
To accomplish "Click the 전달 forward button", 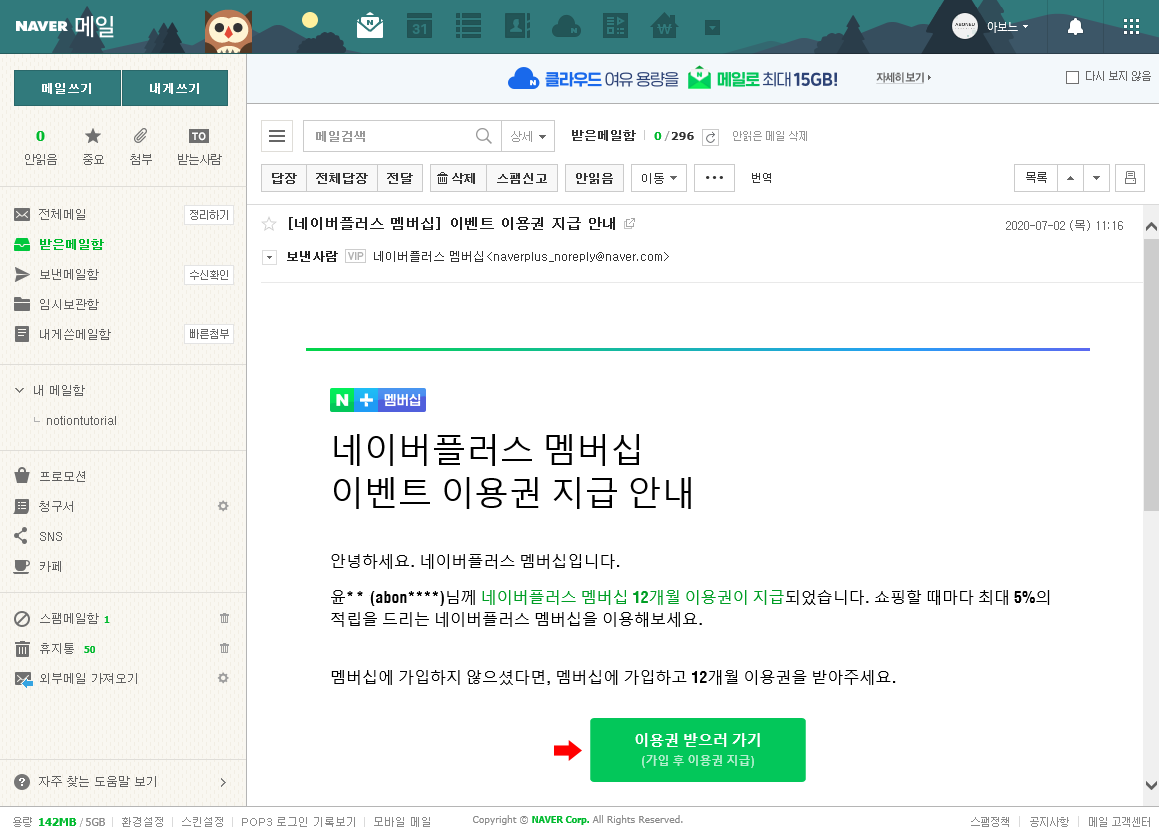I will 400,178.
